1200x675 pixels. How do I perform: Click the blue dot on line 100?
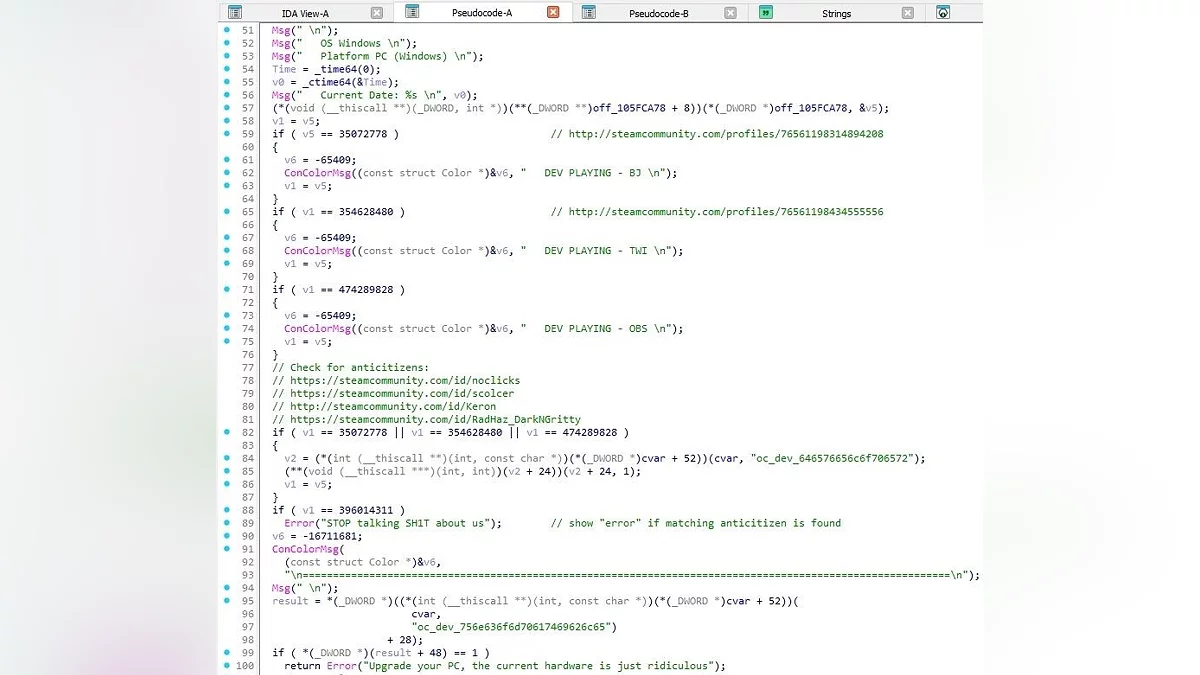(x=226, y=666)
